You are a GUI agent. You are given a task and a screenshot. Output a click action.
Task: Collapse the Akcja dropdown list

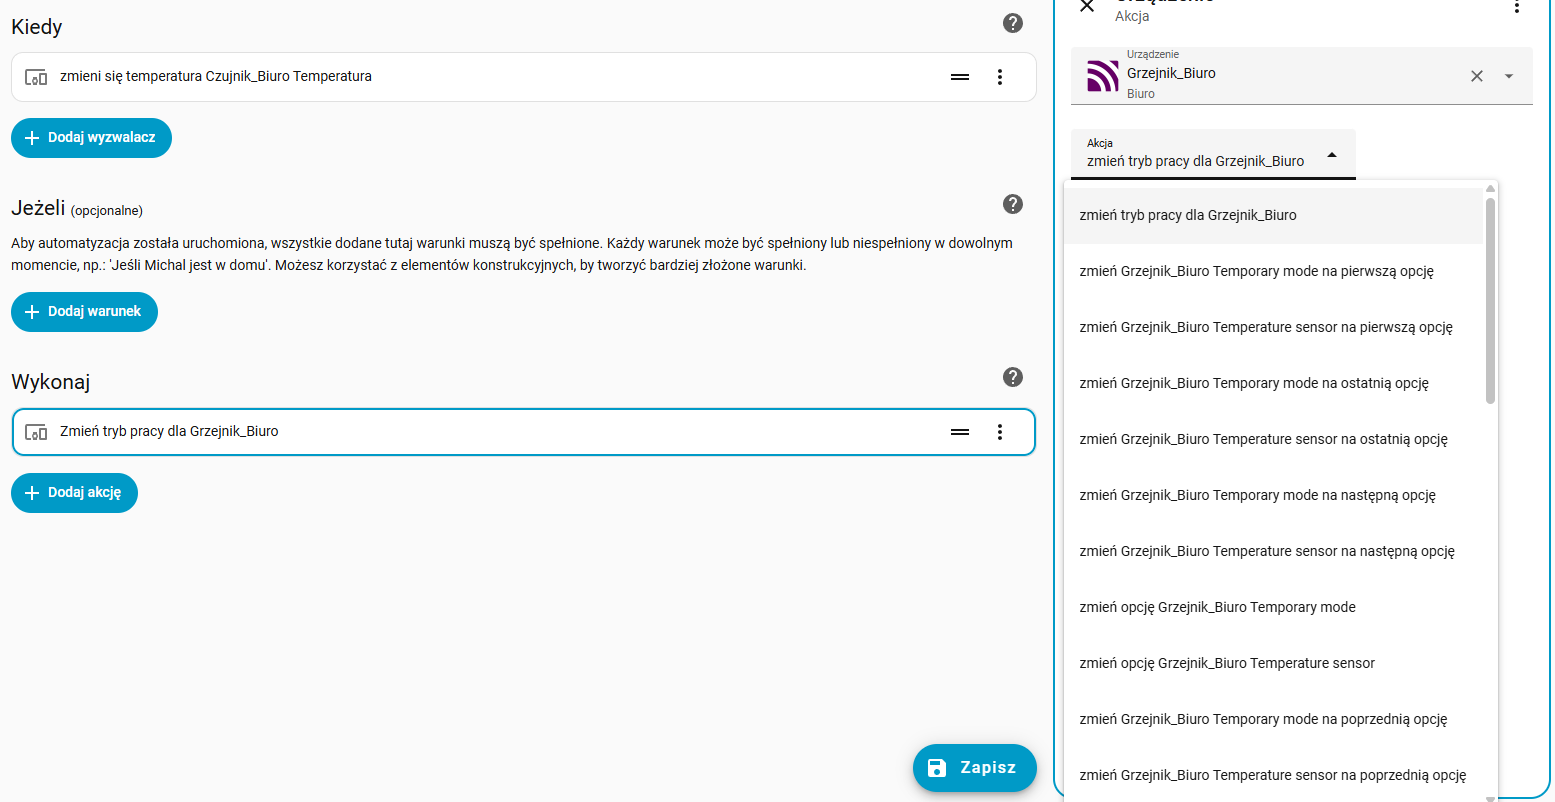coord(1332,155)
